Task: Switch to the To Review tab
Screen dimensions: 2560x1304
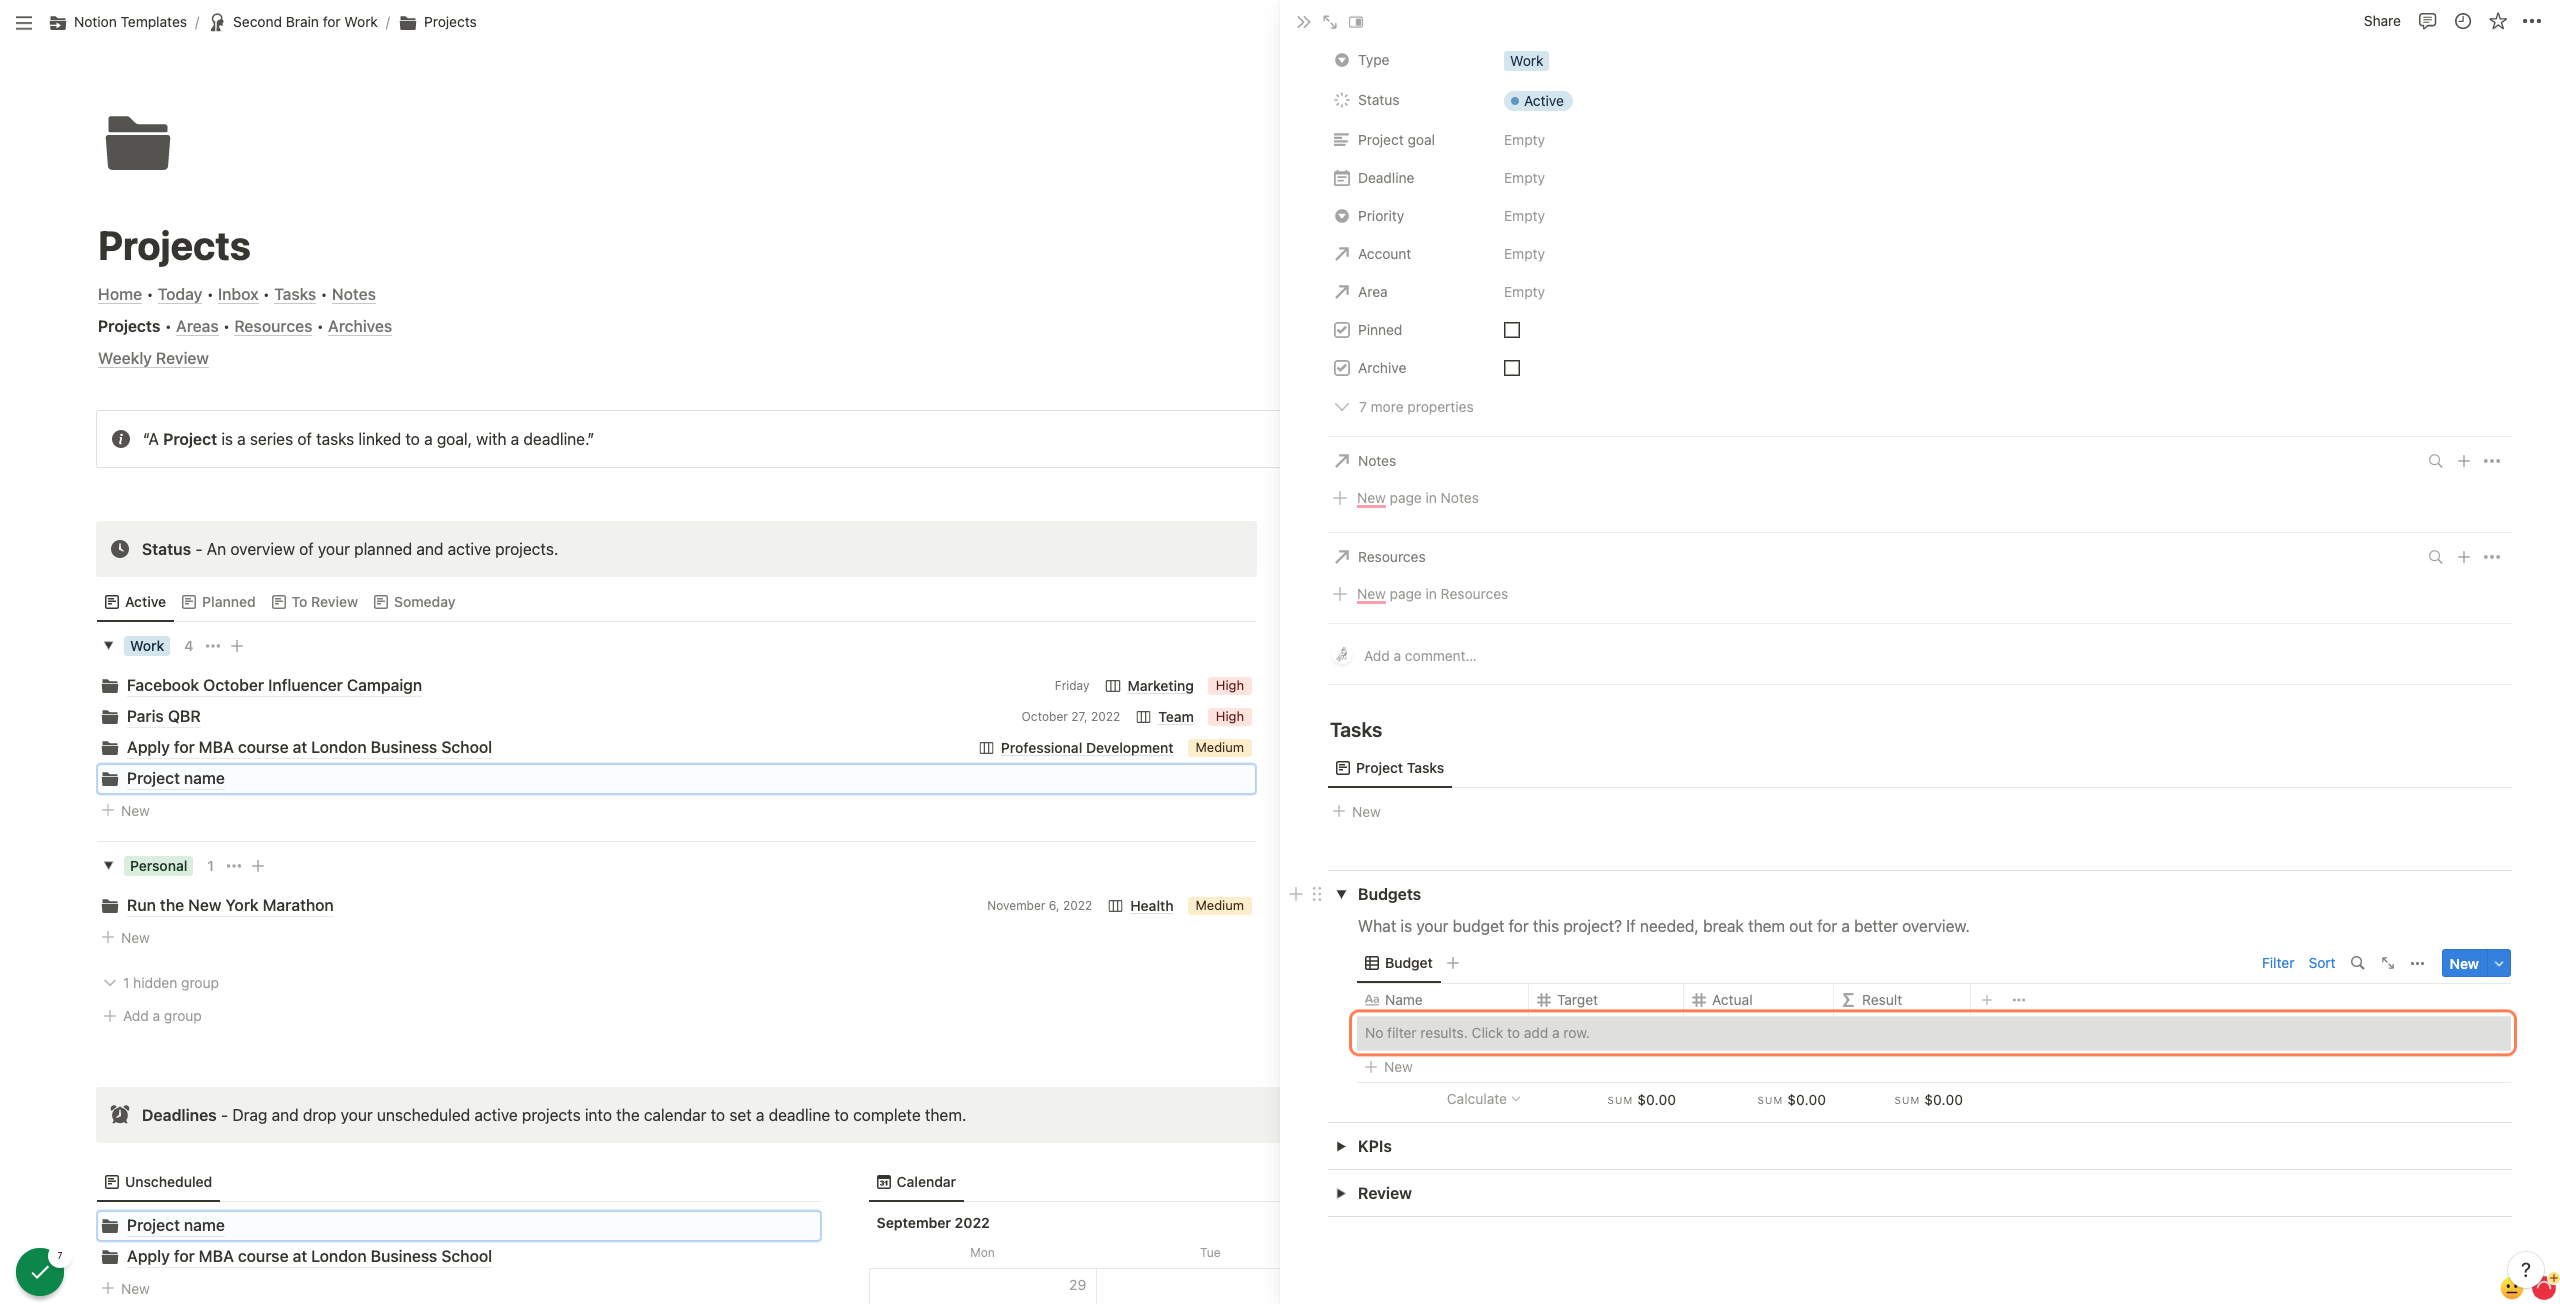Action: 315,602
